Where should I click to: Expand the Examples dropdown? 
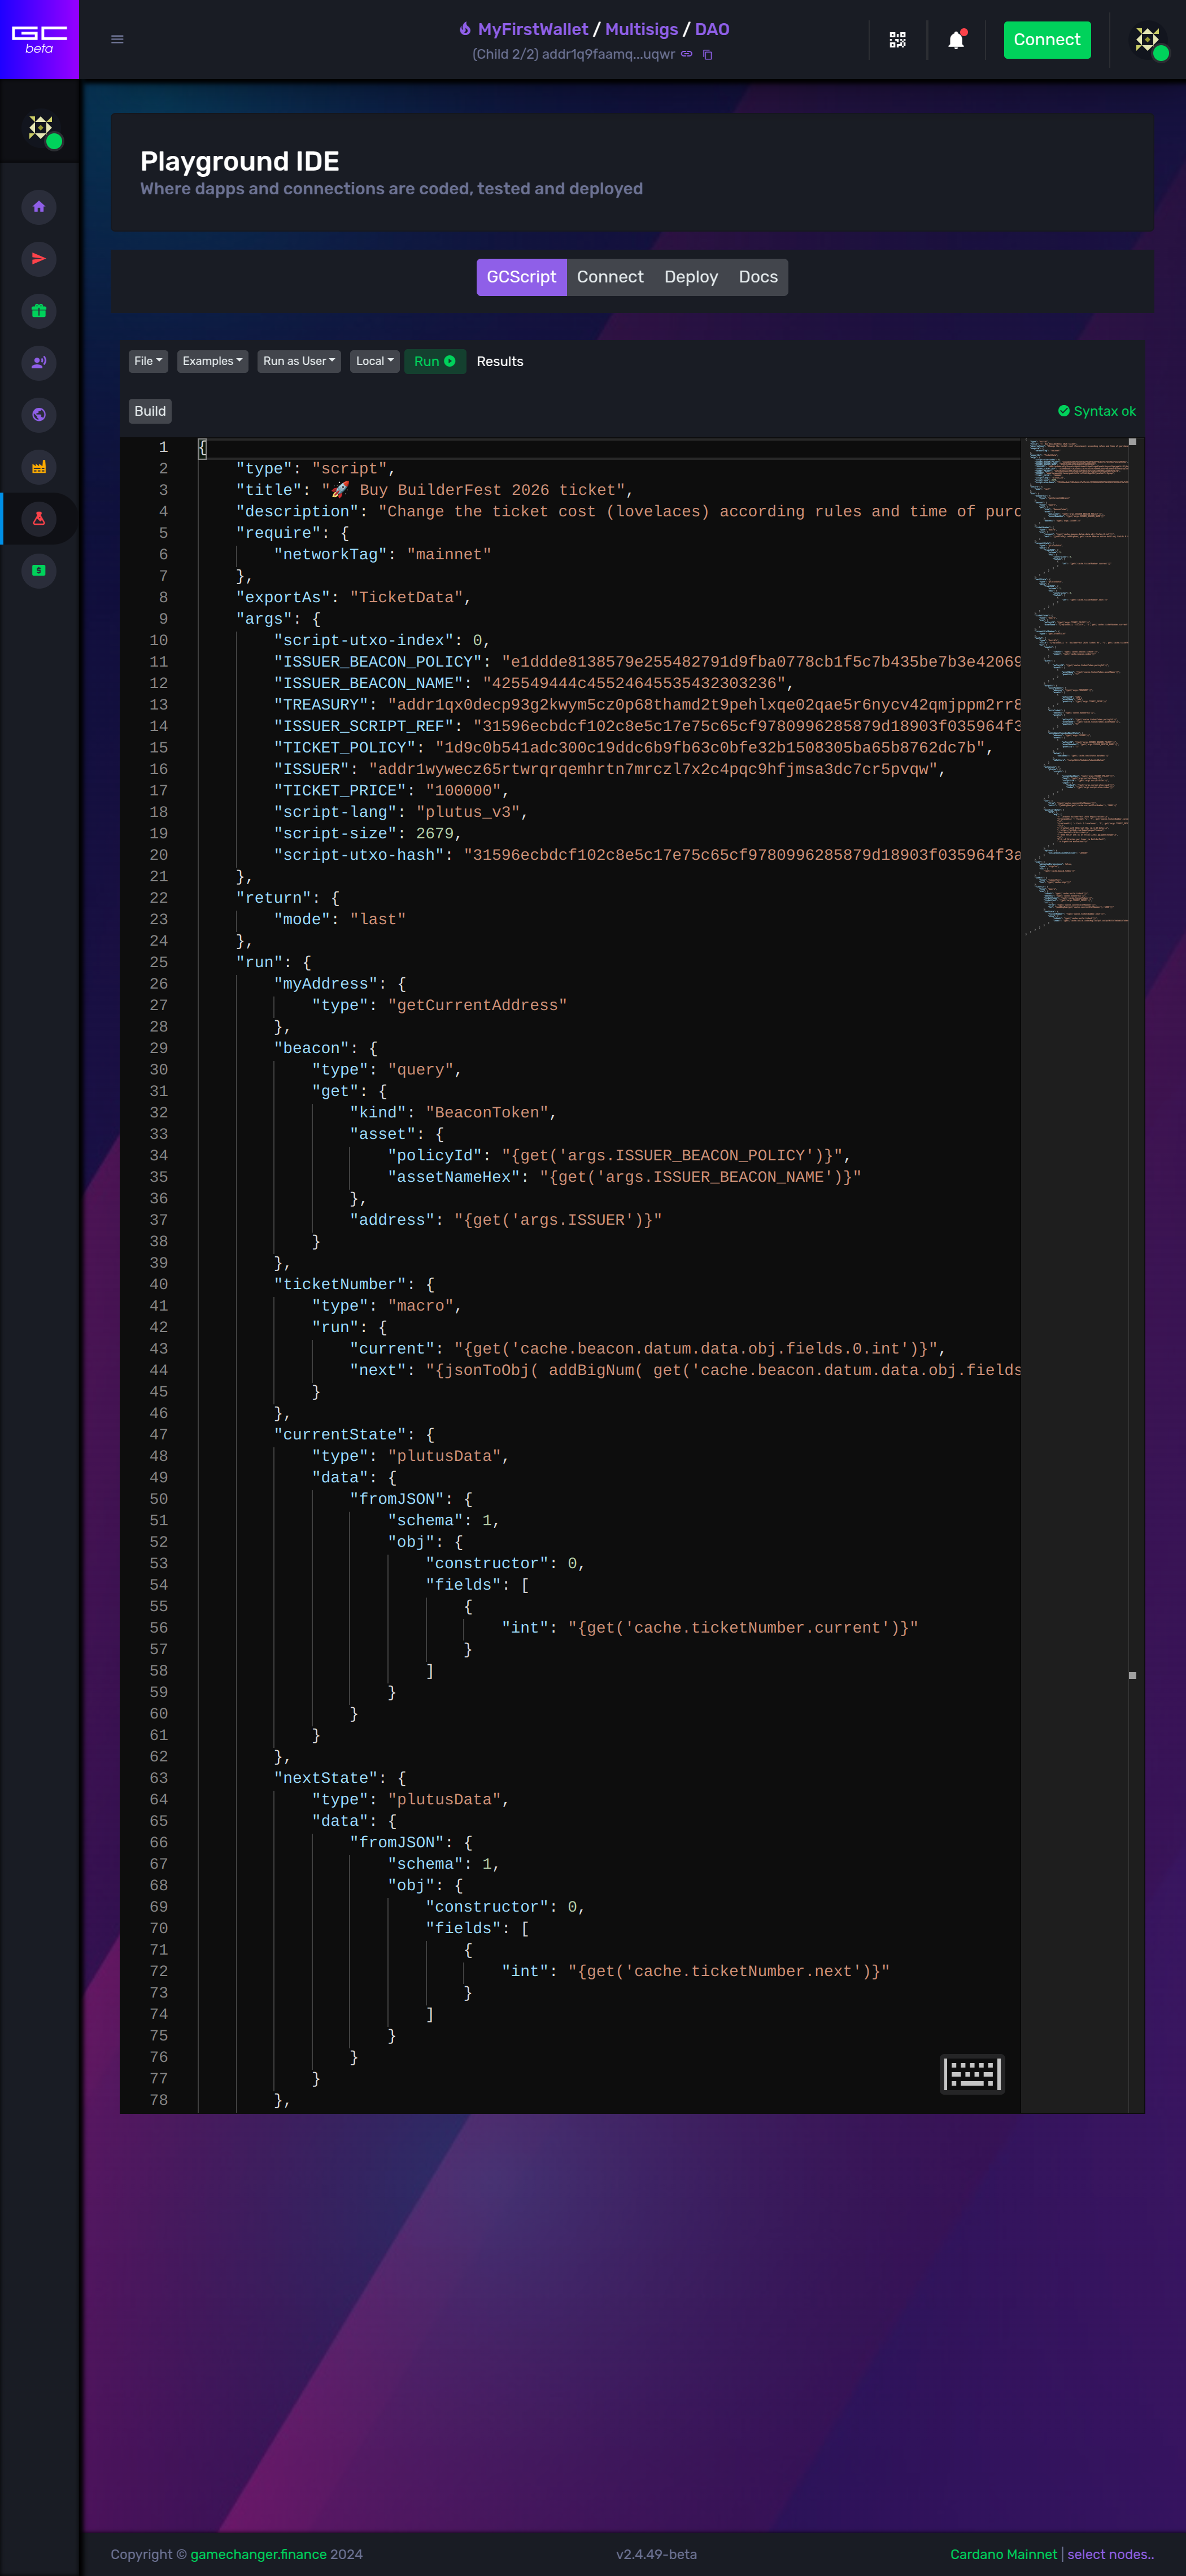click(212, 361)
